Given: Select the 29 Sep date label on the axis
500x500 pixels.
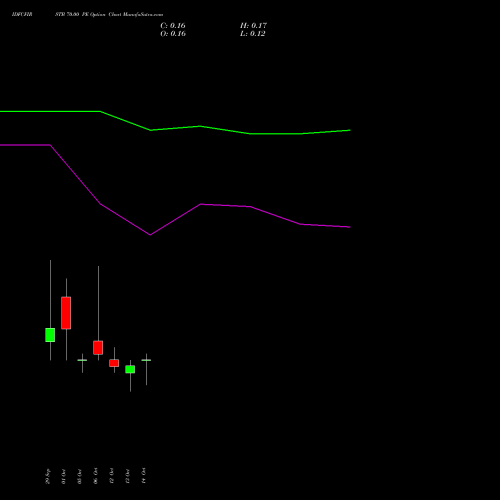Looking at the screenshot, I should (x=48, y=476).
